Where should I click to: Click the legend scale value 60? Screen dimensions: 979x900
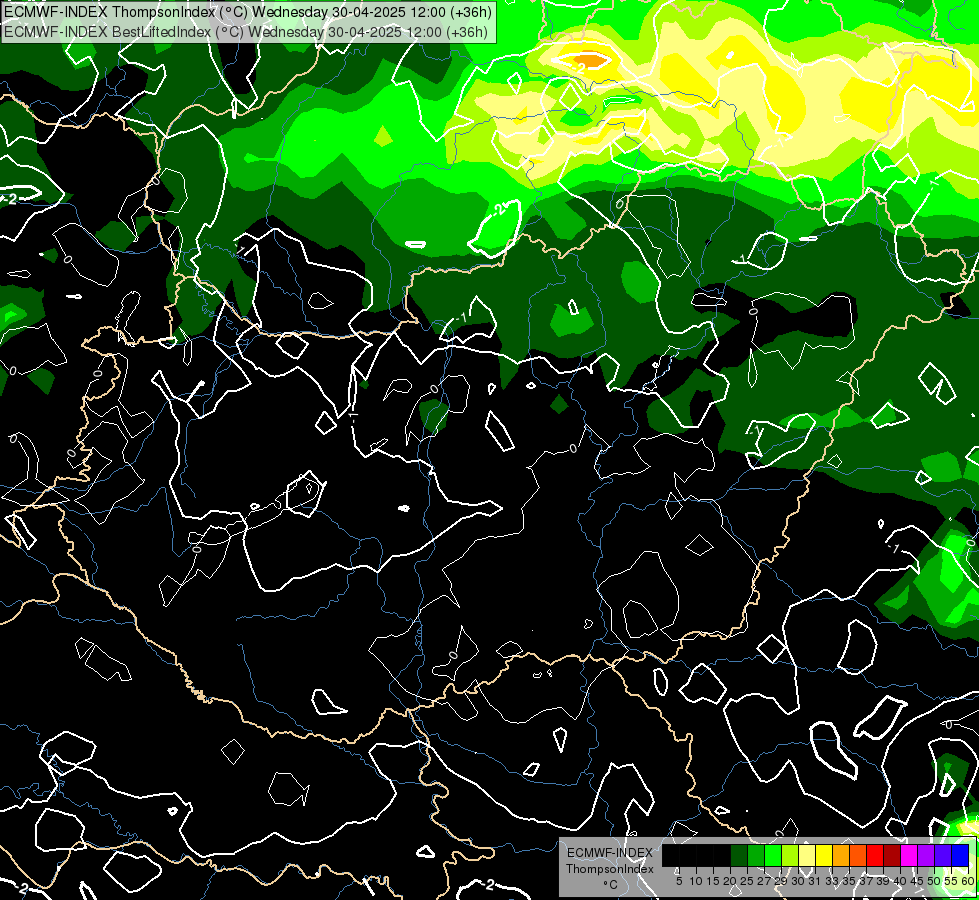coord(968,881)
